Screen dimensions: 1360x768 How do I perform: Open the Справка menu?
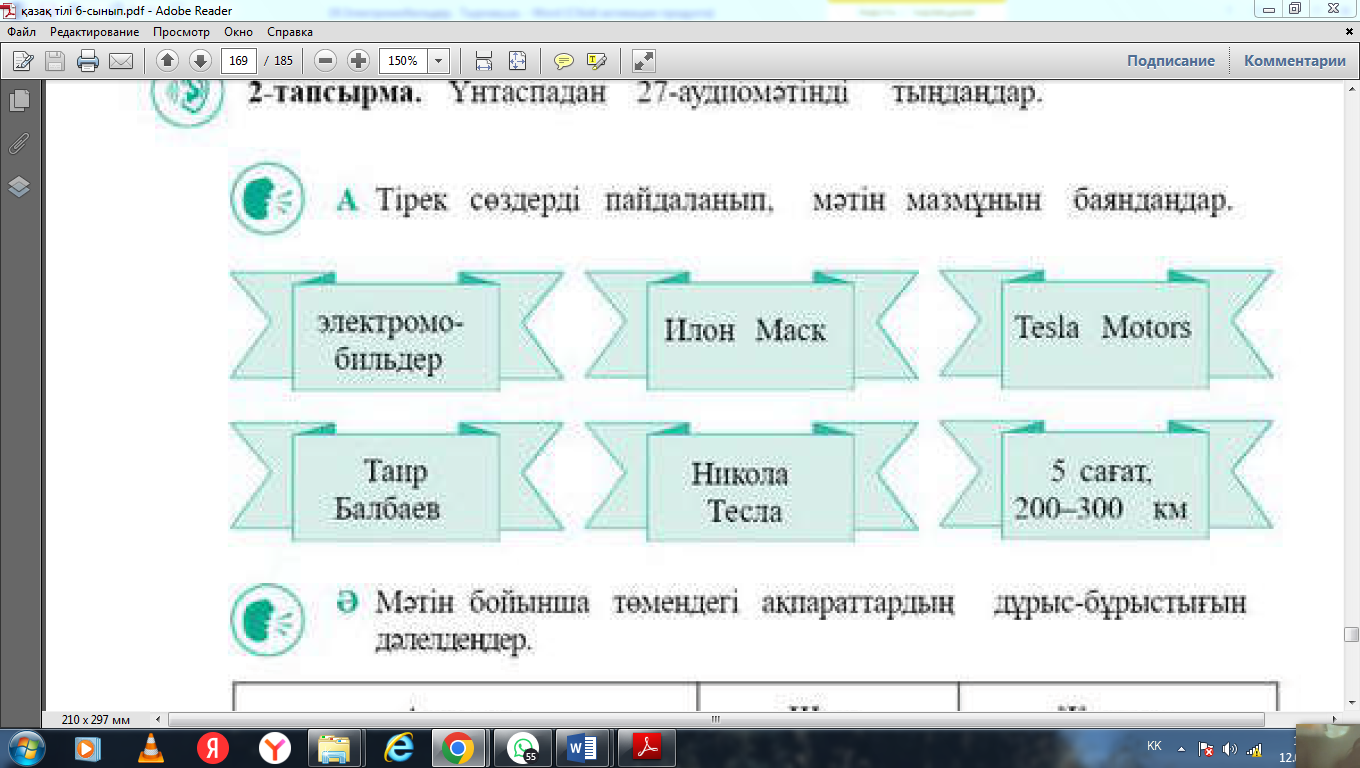tap(290, 32)
